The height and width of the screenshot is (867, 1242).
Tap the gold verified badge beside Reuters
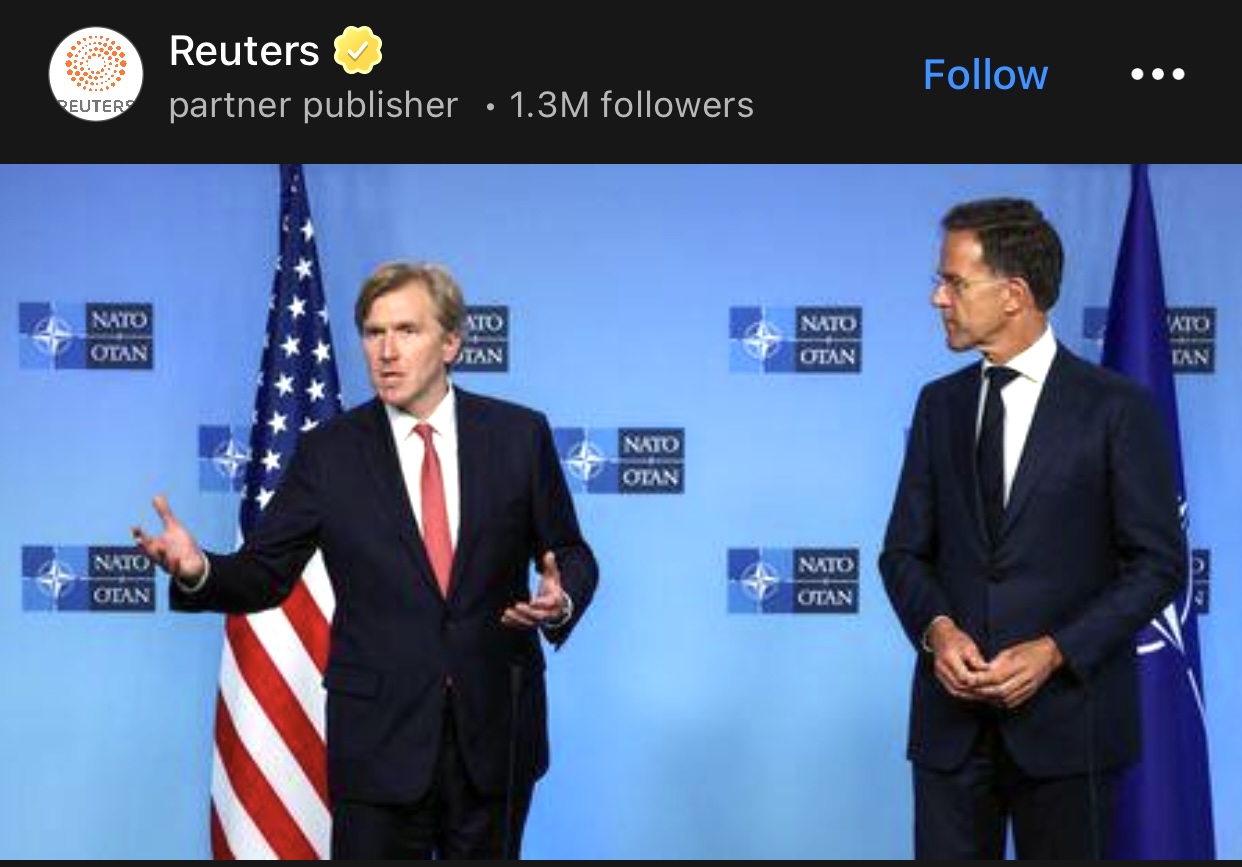[x=358, y=50]
